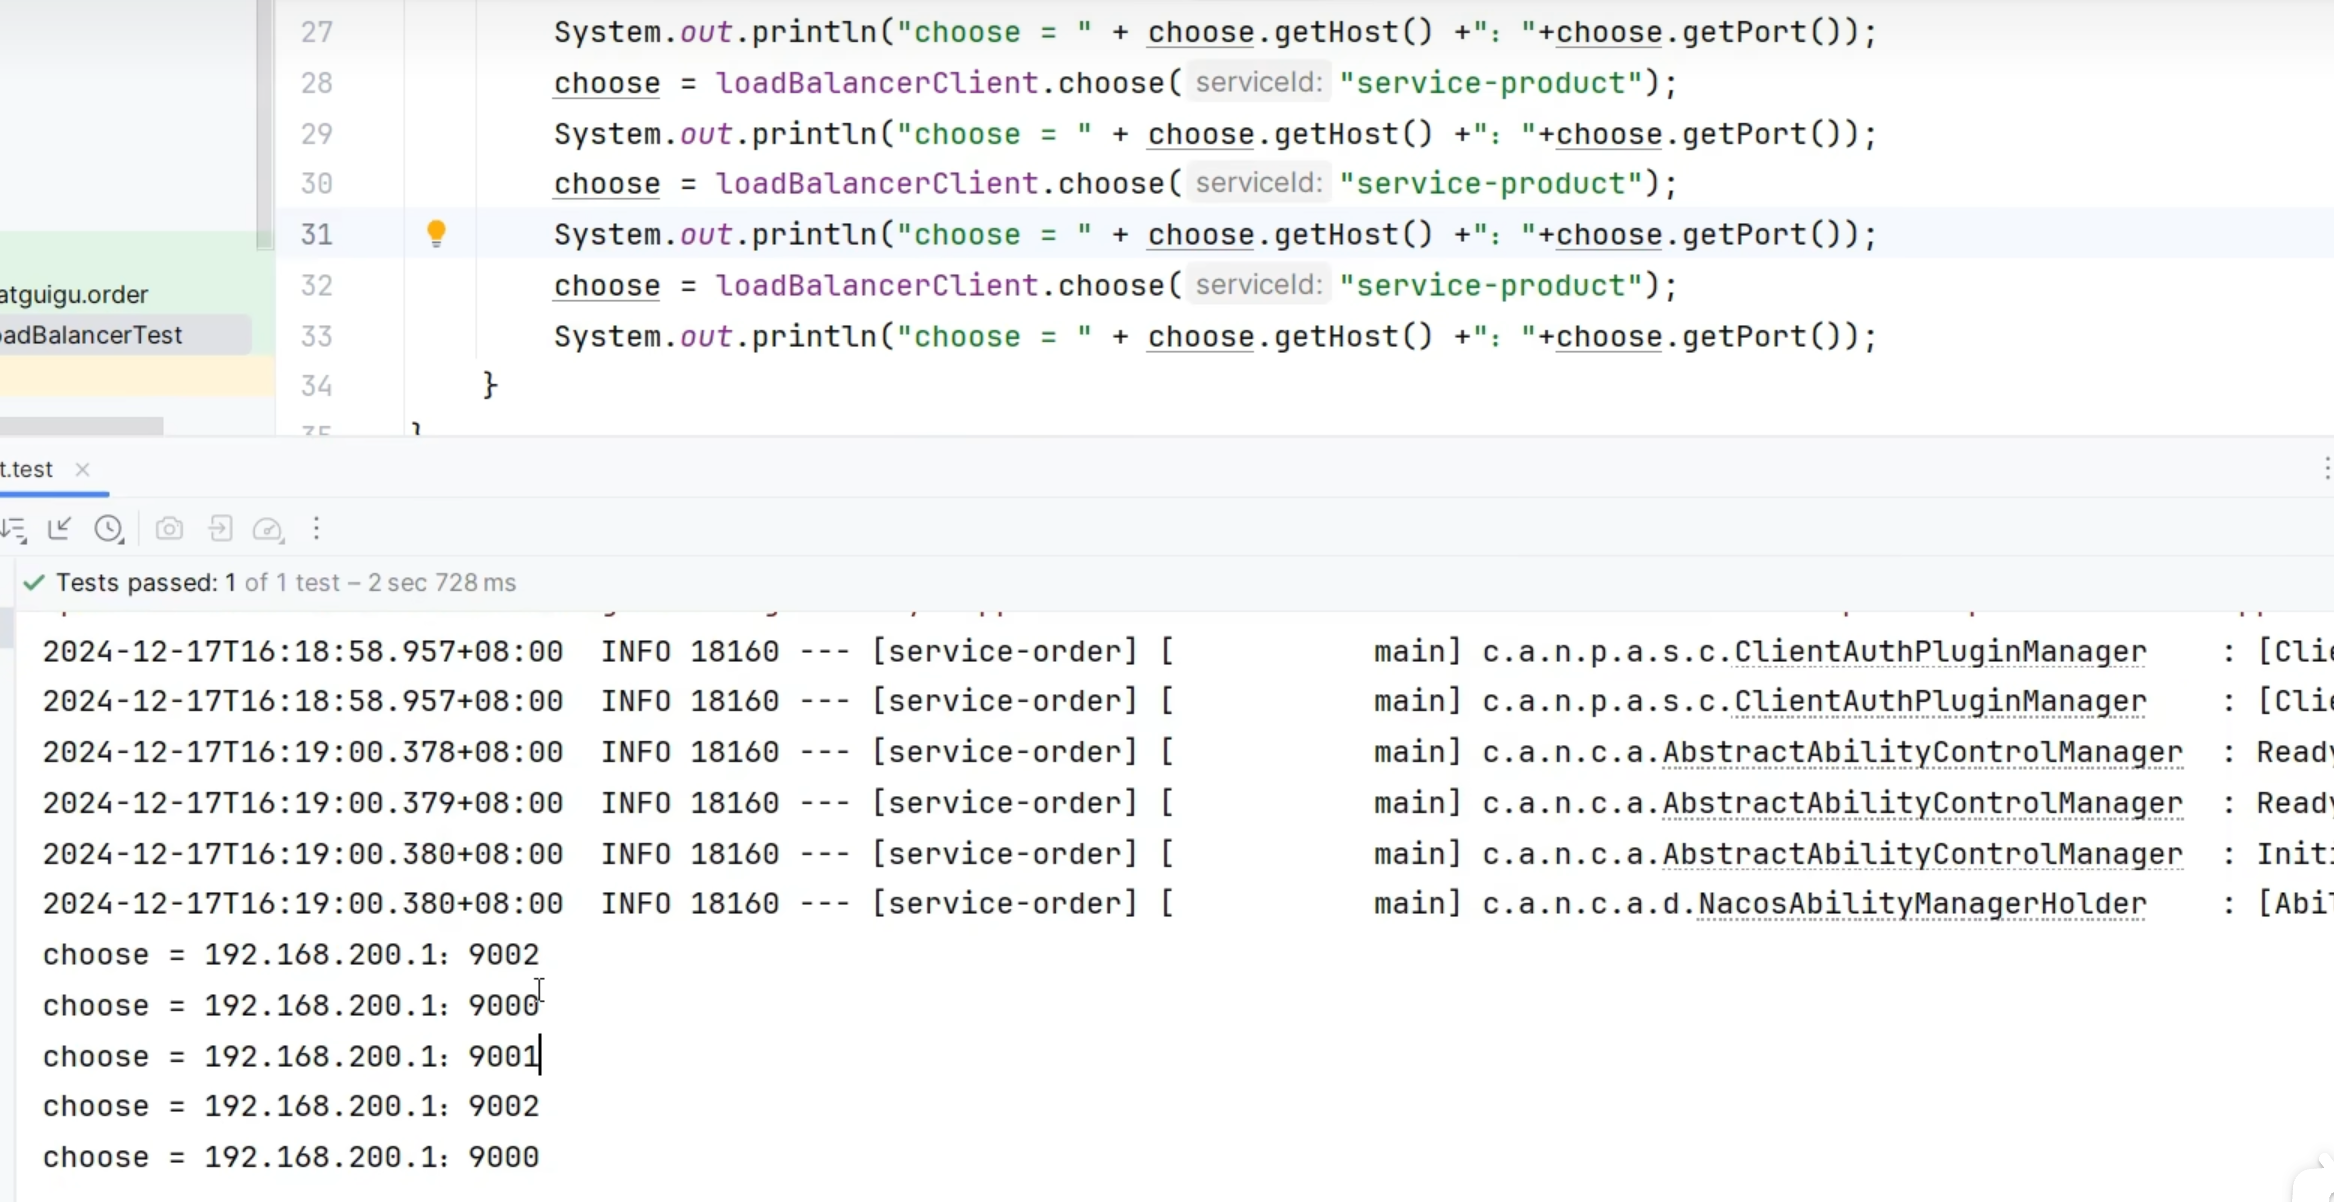The image size is (2334, 1202).
Task: Switch to the .test run tab
Action: click(x=28, y=469)
